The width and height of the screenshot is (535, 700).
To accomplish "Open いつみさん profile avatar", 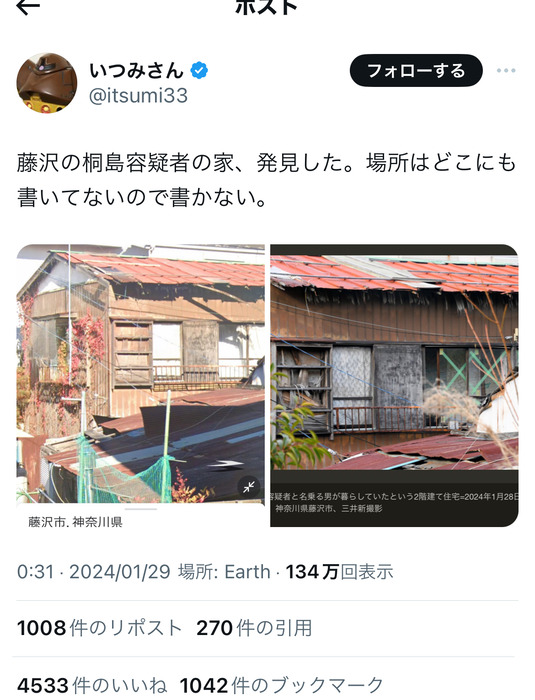I will (47, 83).
